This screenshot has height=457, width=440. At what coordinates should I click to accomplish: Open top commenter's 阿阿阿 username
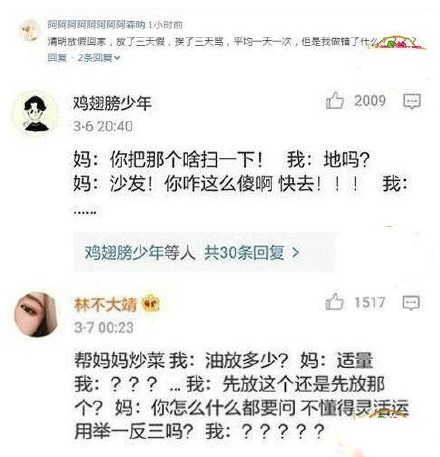coord(96,24)
